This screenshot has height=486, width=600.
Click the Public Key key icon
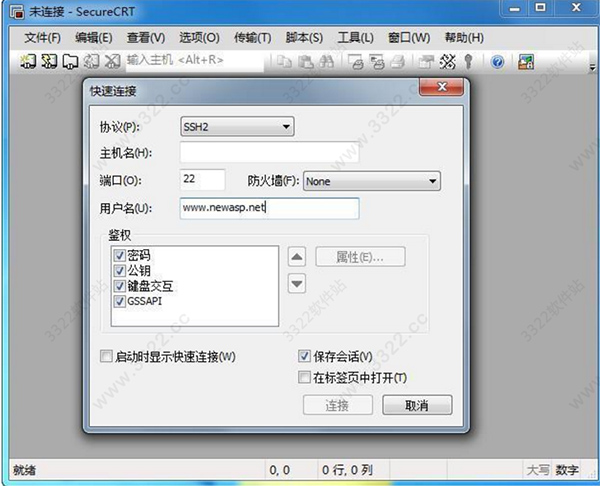pos(468,62)
